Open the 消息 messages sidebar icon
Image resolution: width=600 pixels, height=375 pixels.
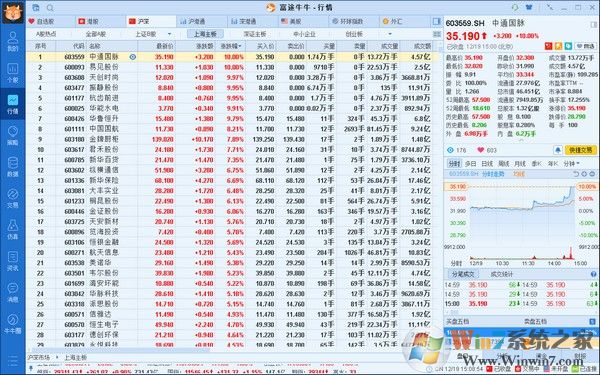[13, 292]
